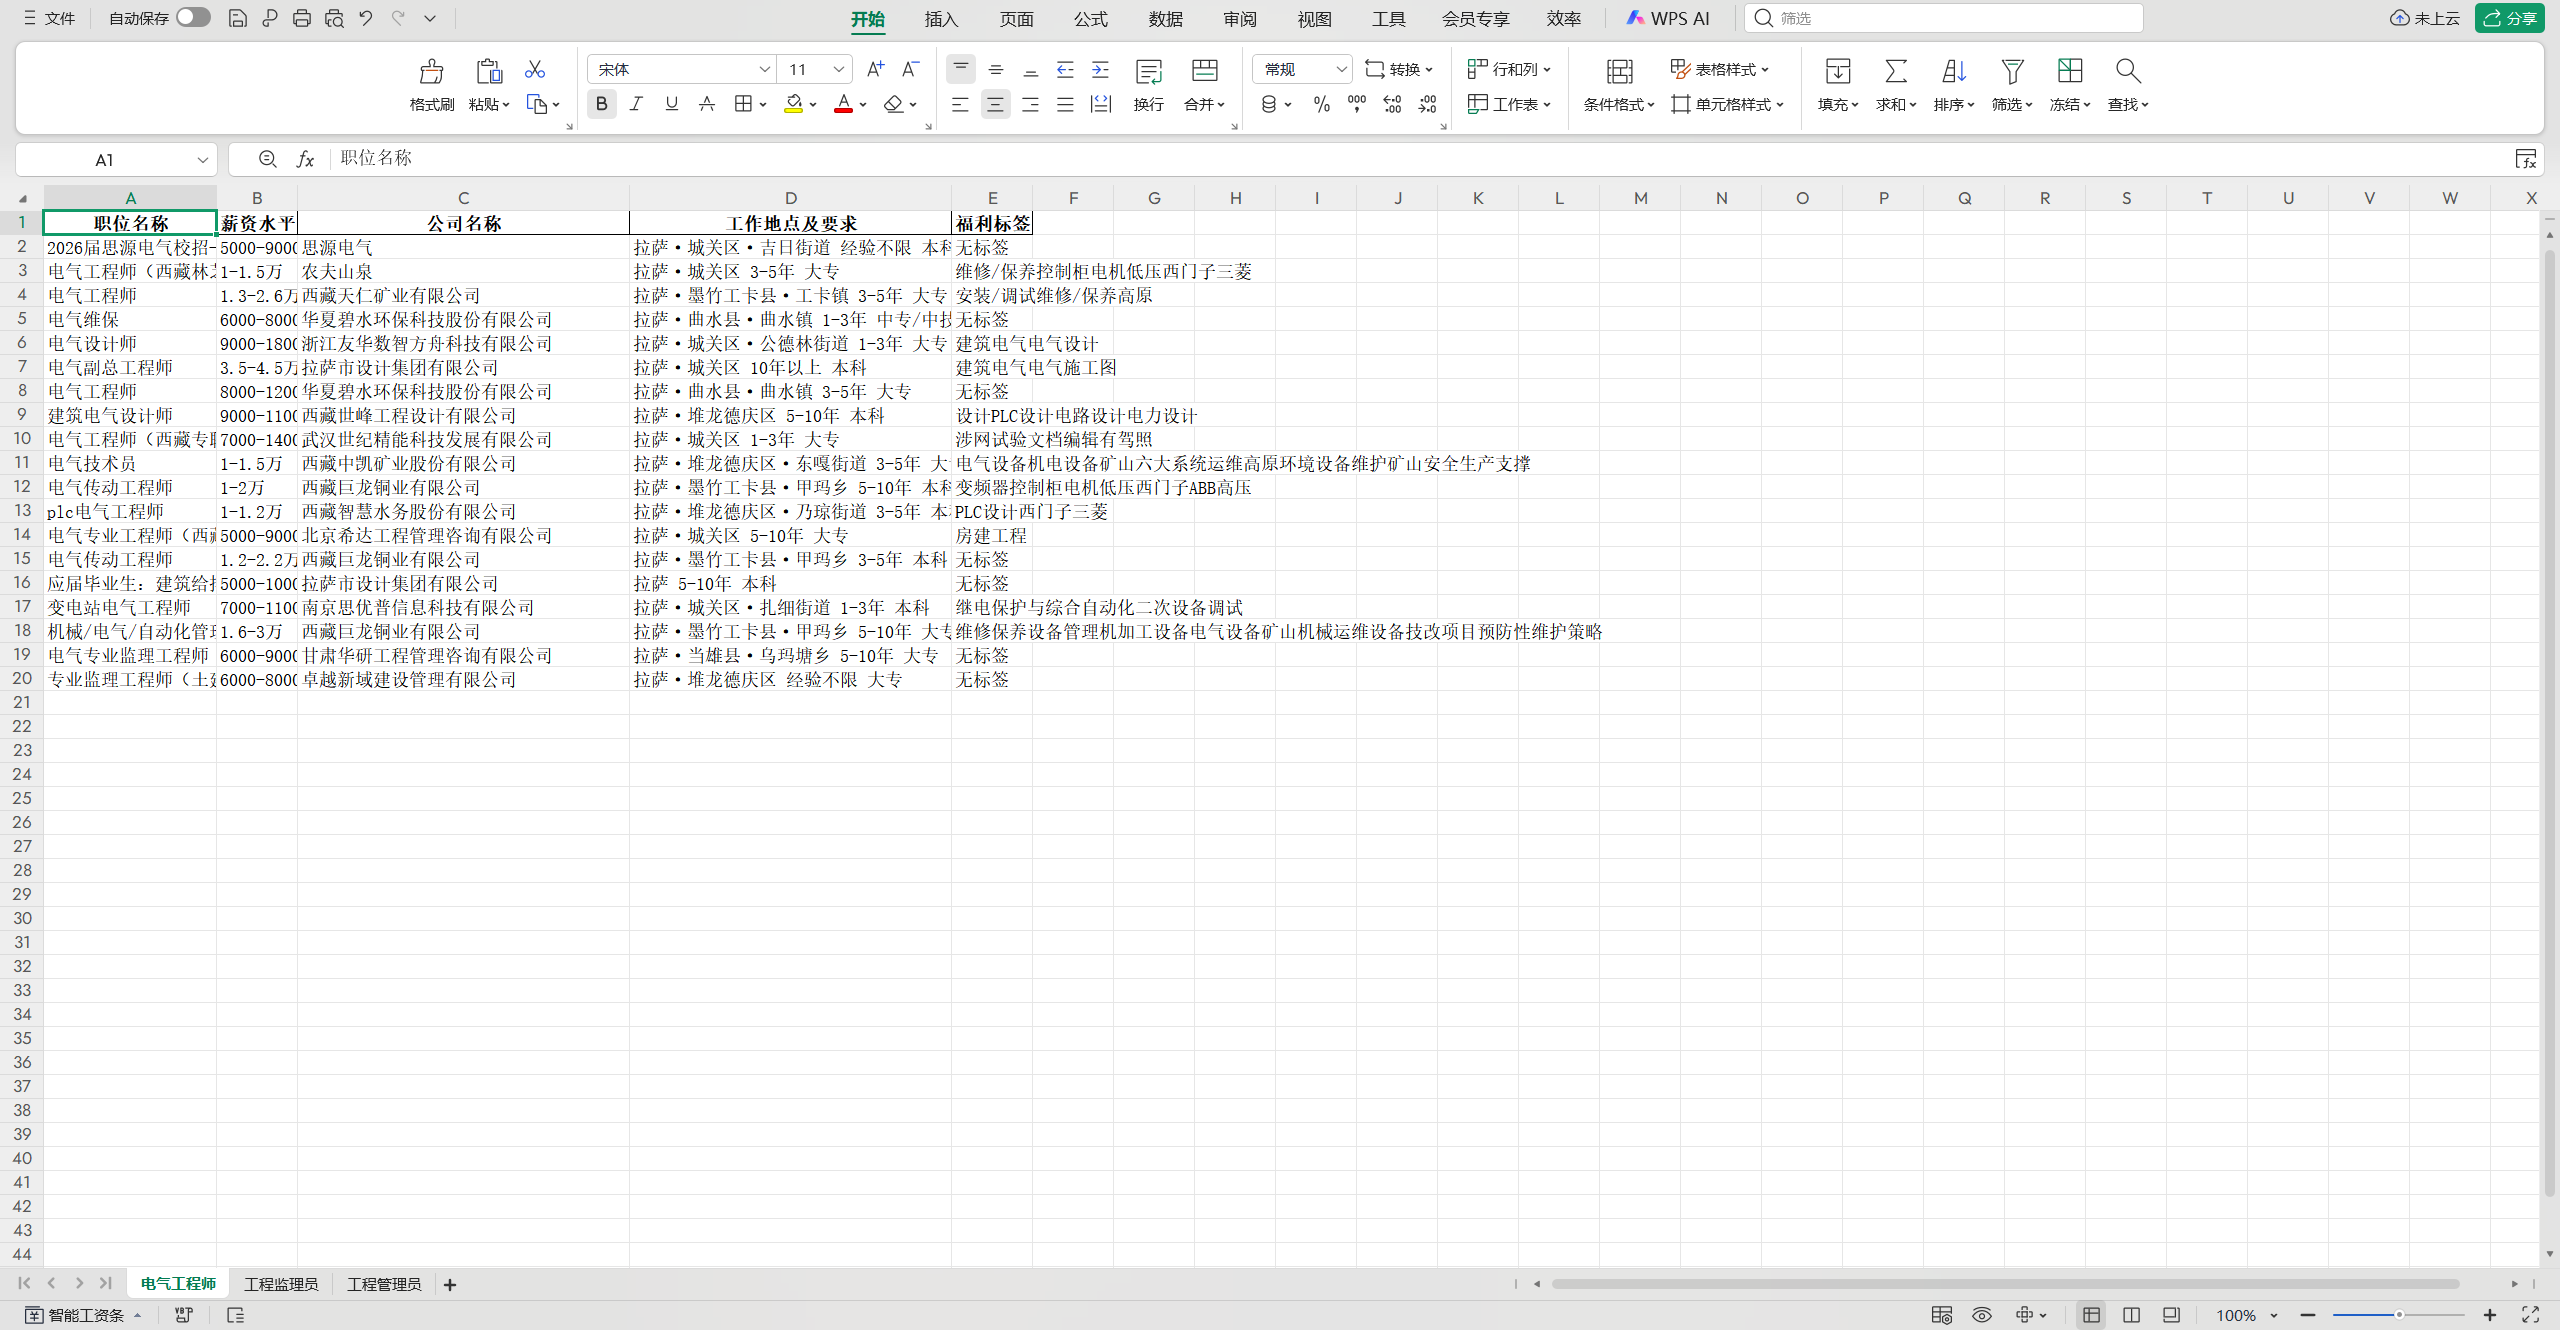Expand the Name Box dropdown arrow
Screen dimensions: 2560x1330
coord(203,160)
